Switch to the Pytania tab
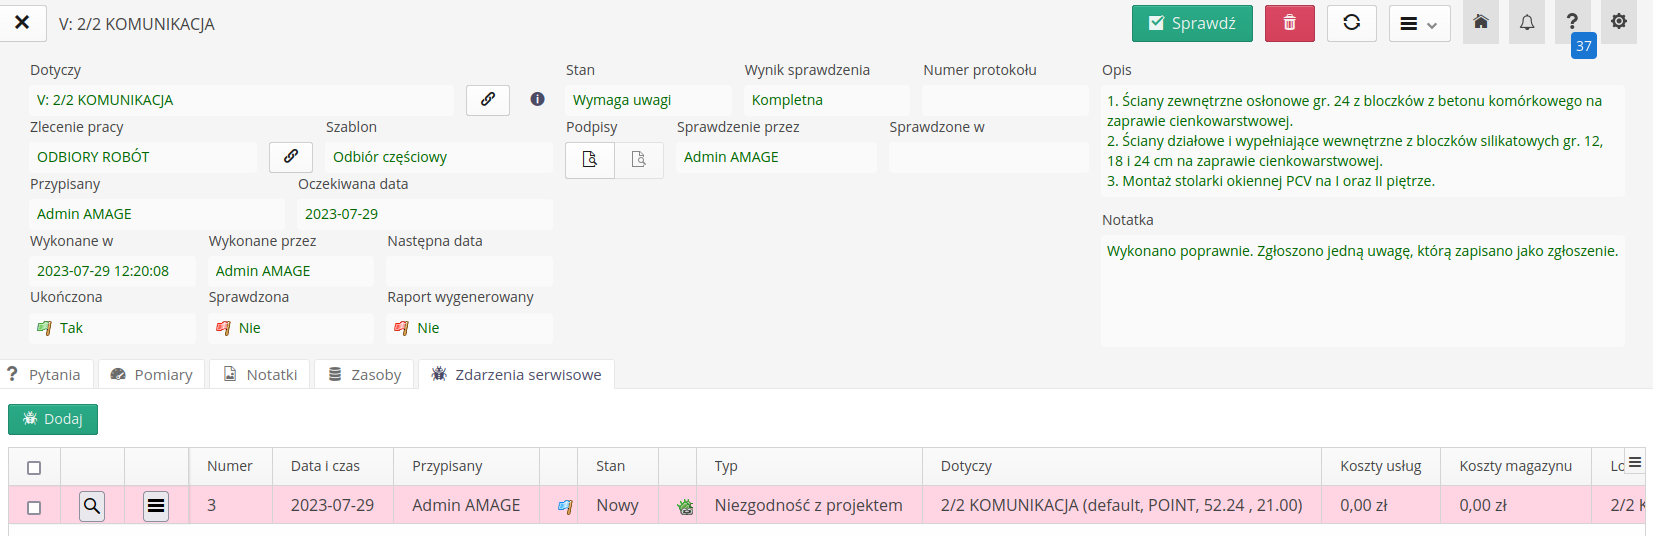This screenshot has height=536, width=1653. tap(46, 375)
